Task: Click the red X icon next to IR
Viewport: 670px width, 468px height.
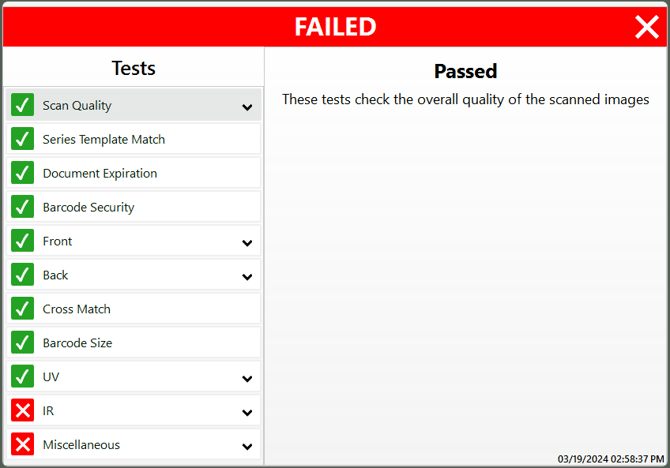Action: coord(23,410)
